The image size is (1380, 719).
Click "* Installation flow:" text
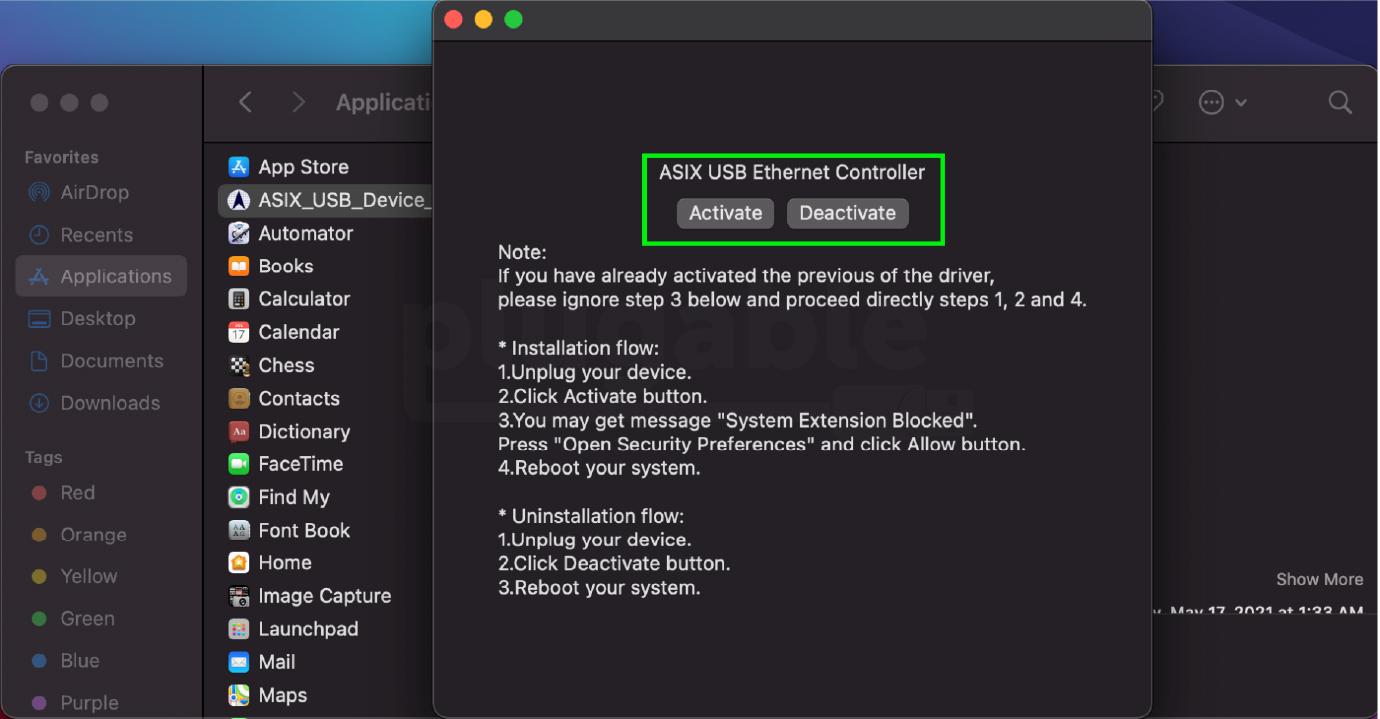(579, 348)
